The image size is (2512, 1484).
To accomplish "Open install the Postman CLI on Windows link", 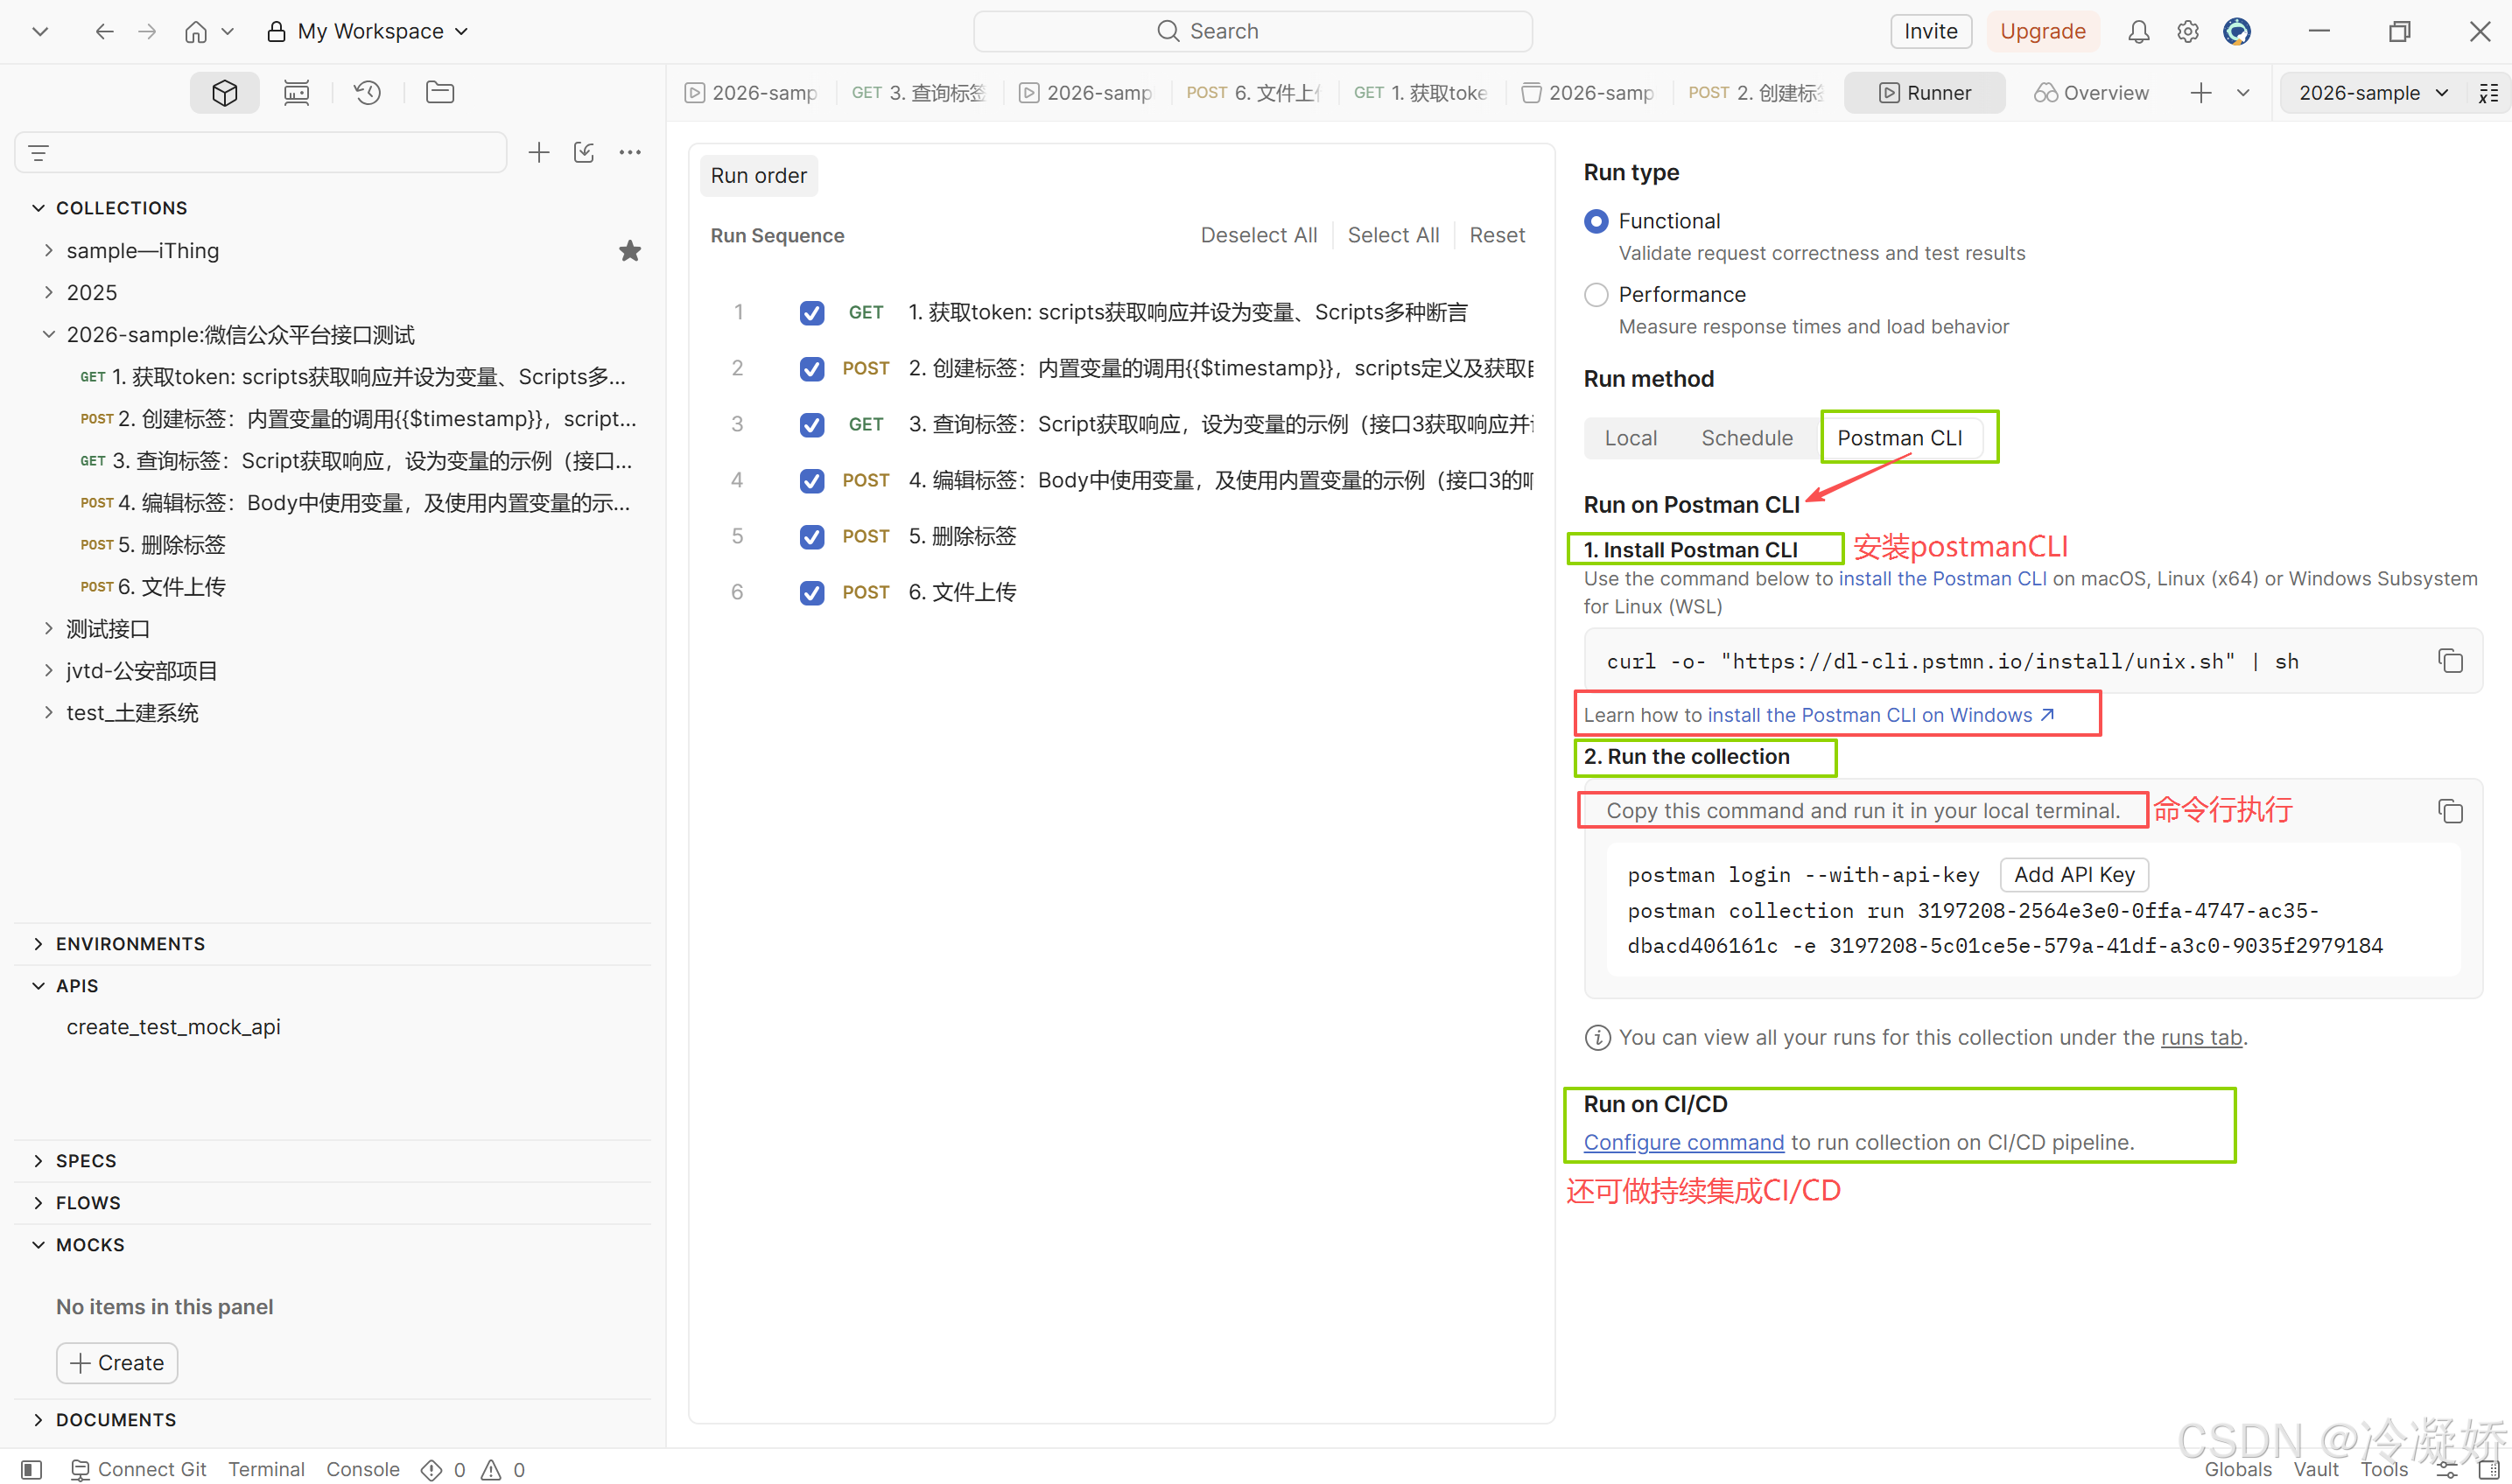I will point(1881,716).
